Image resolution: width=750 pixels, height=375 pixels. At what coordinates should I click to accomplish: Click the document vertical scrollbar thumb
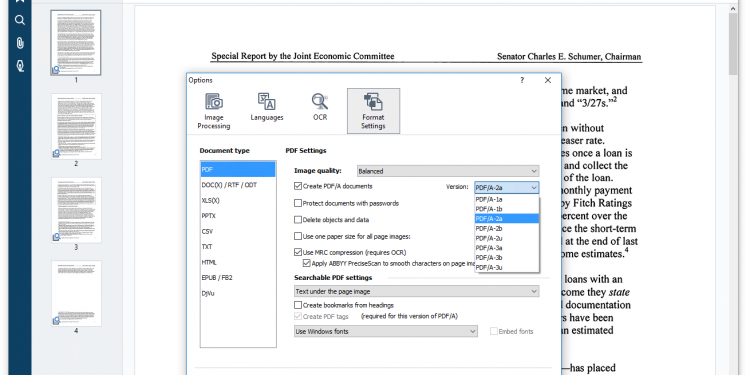tap(733, 44)
